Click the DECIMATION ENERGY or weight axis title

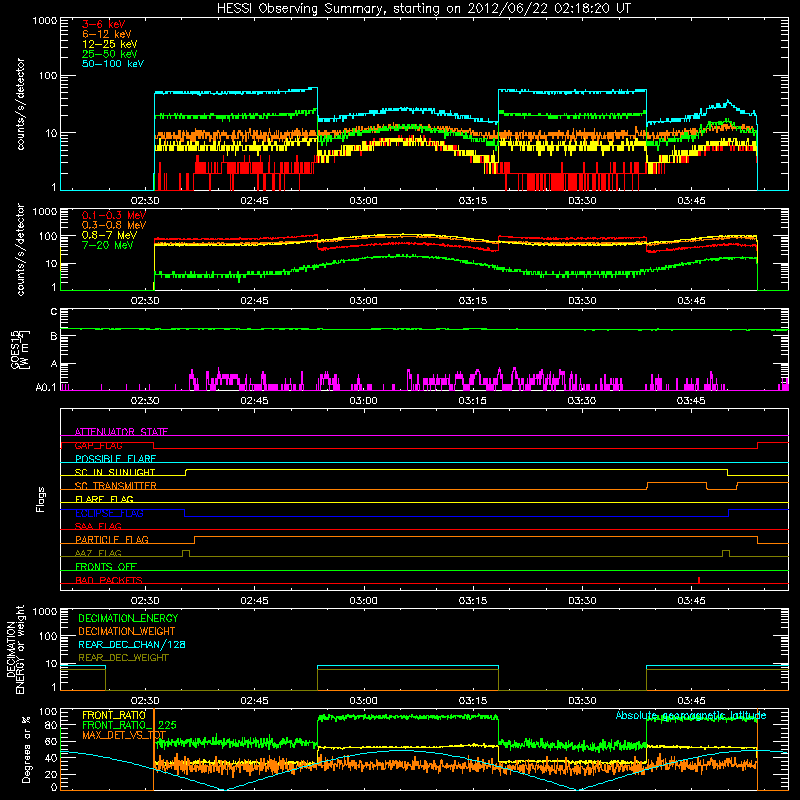[16, 649]
